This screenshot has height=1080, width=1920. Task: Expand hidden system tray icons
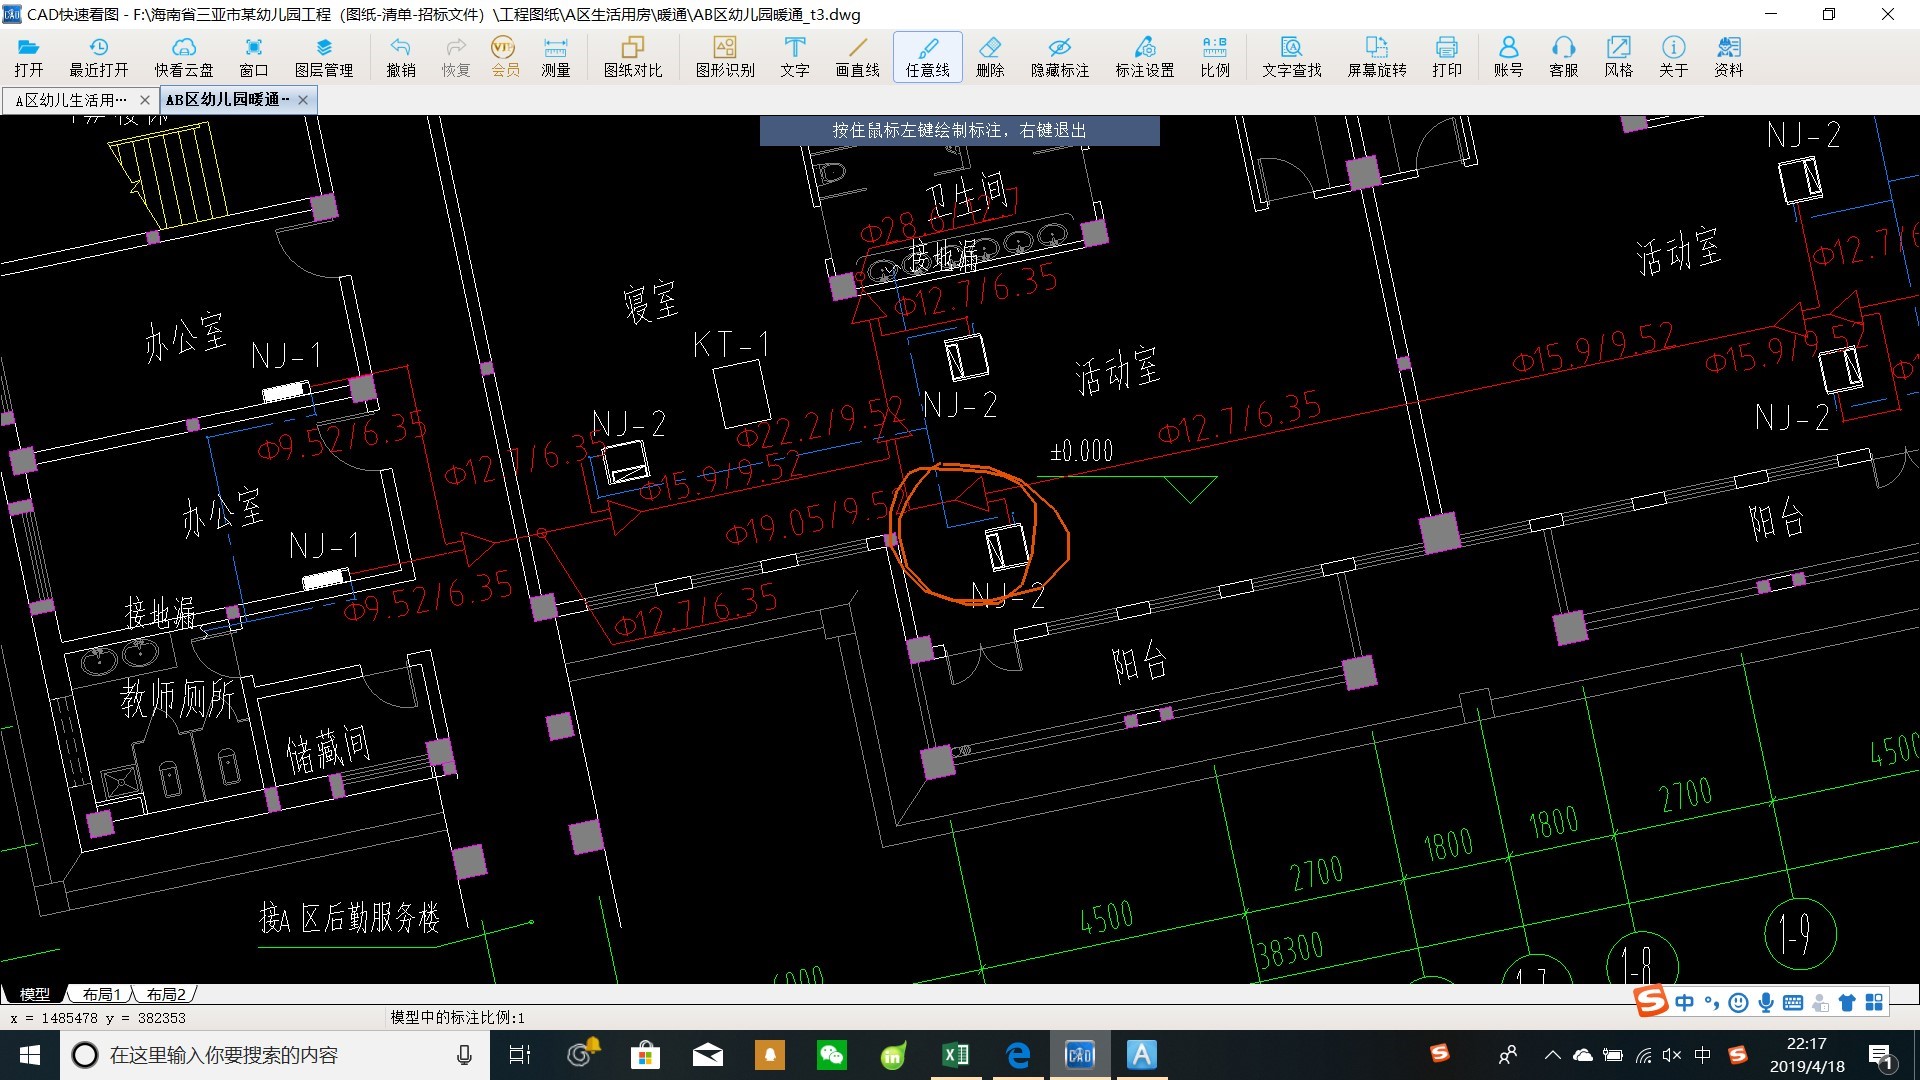(x=1552, y=1055)
